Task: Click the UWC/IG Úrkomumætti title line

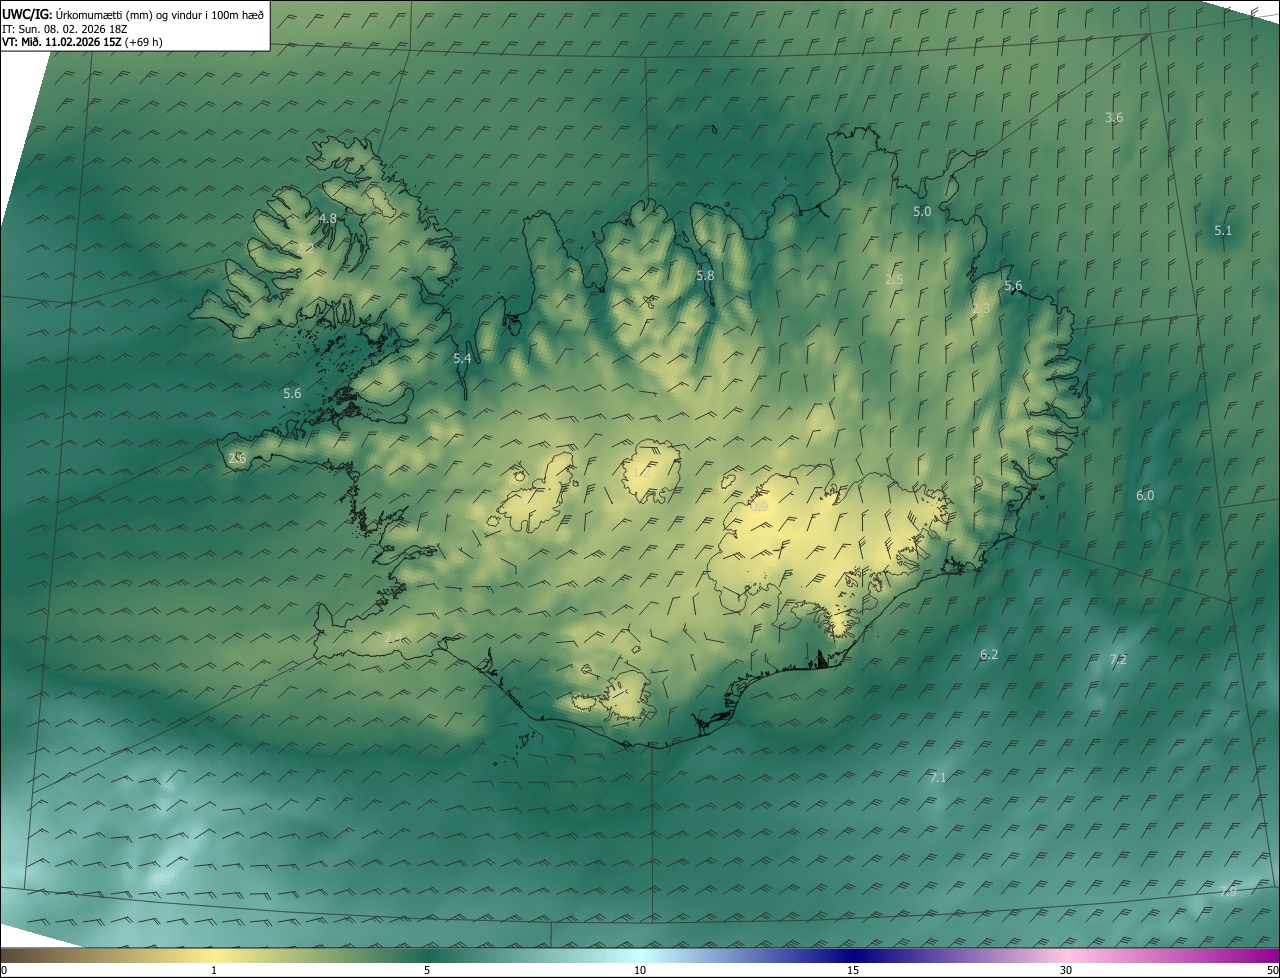Action: click(x=134, y=14)
